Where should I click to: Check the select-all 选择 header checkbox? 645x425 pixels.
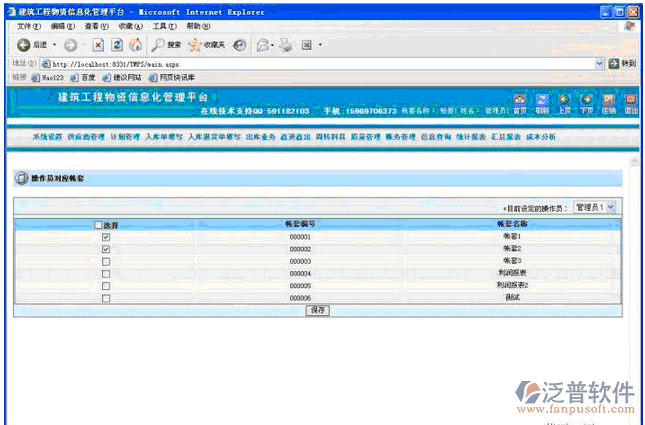98,225
